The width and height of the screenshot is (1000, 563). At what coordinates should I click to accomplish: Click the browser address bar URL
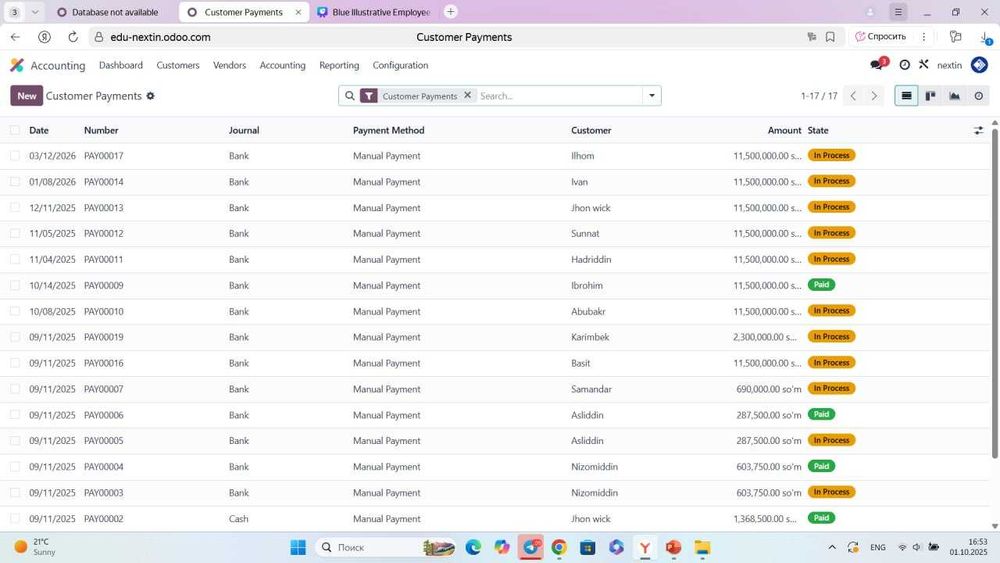click(160, 37)
